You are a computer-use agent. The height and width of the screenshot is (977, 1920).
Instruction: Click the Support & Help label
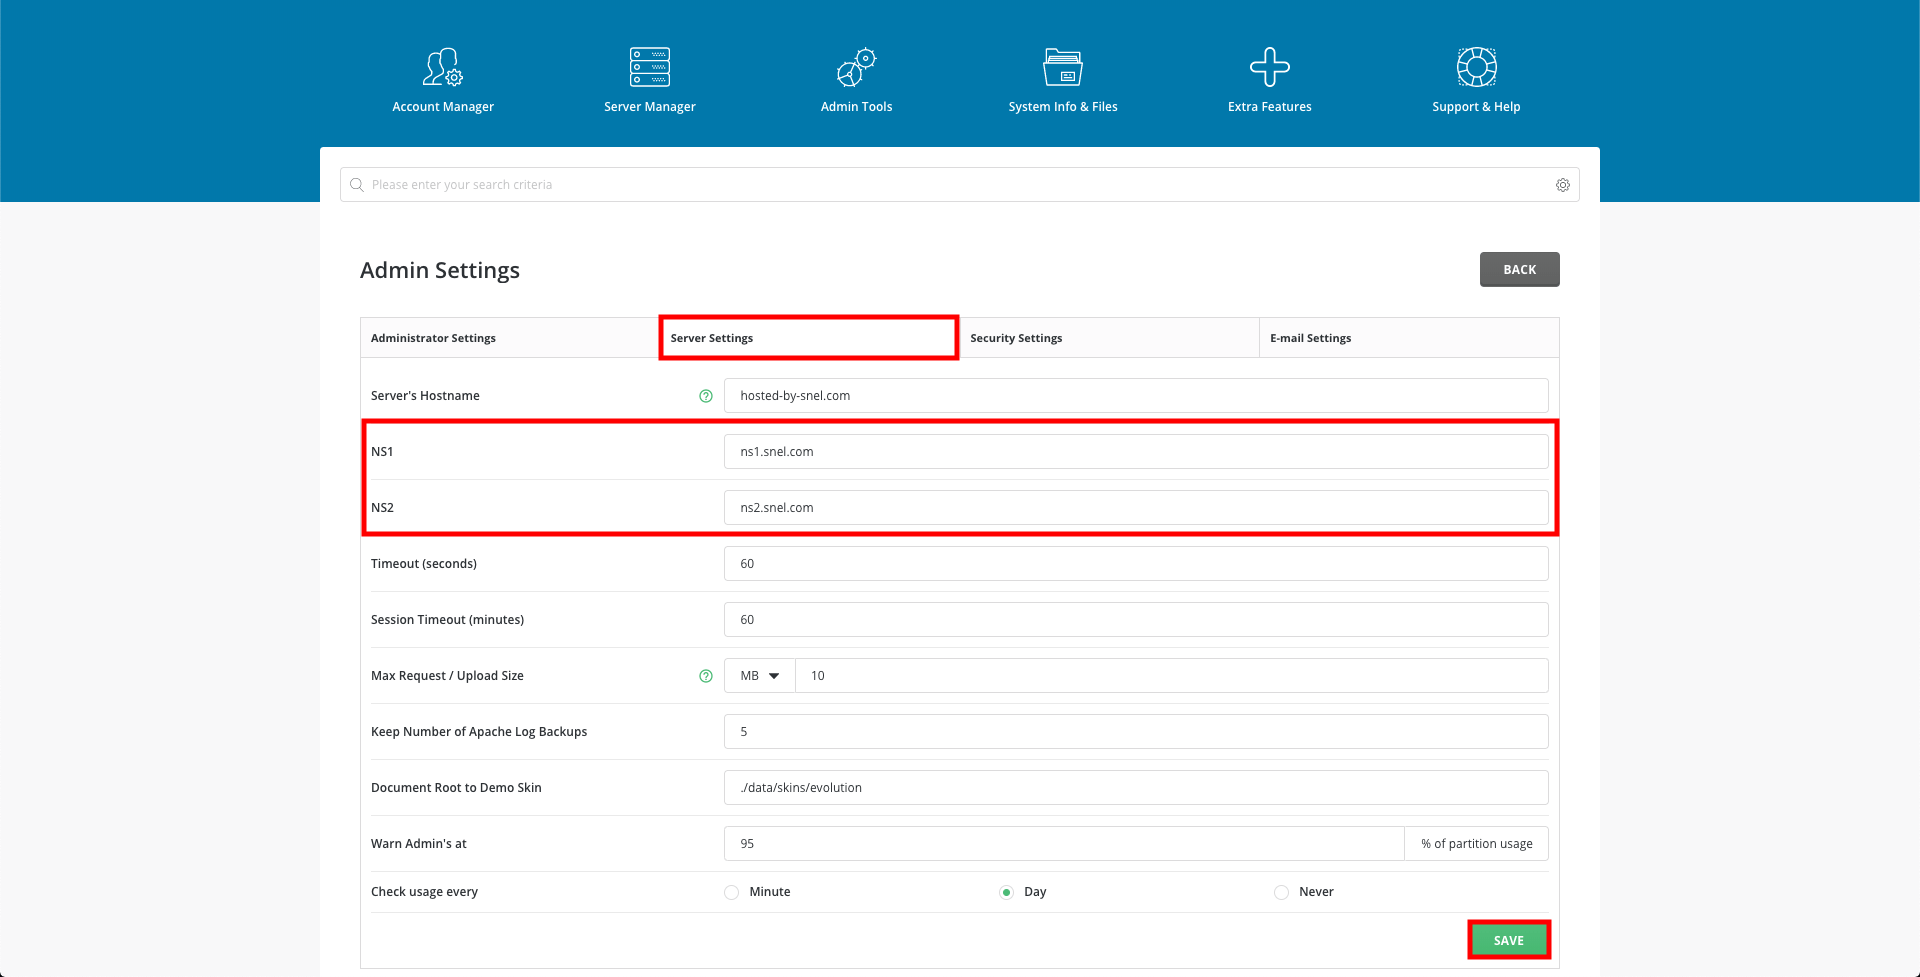(1476, 107)
